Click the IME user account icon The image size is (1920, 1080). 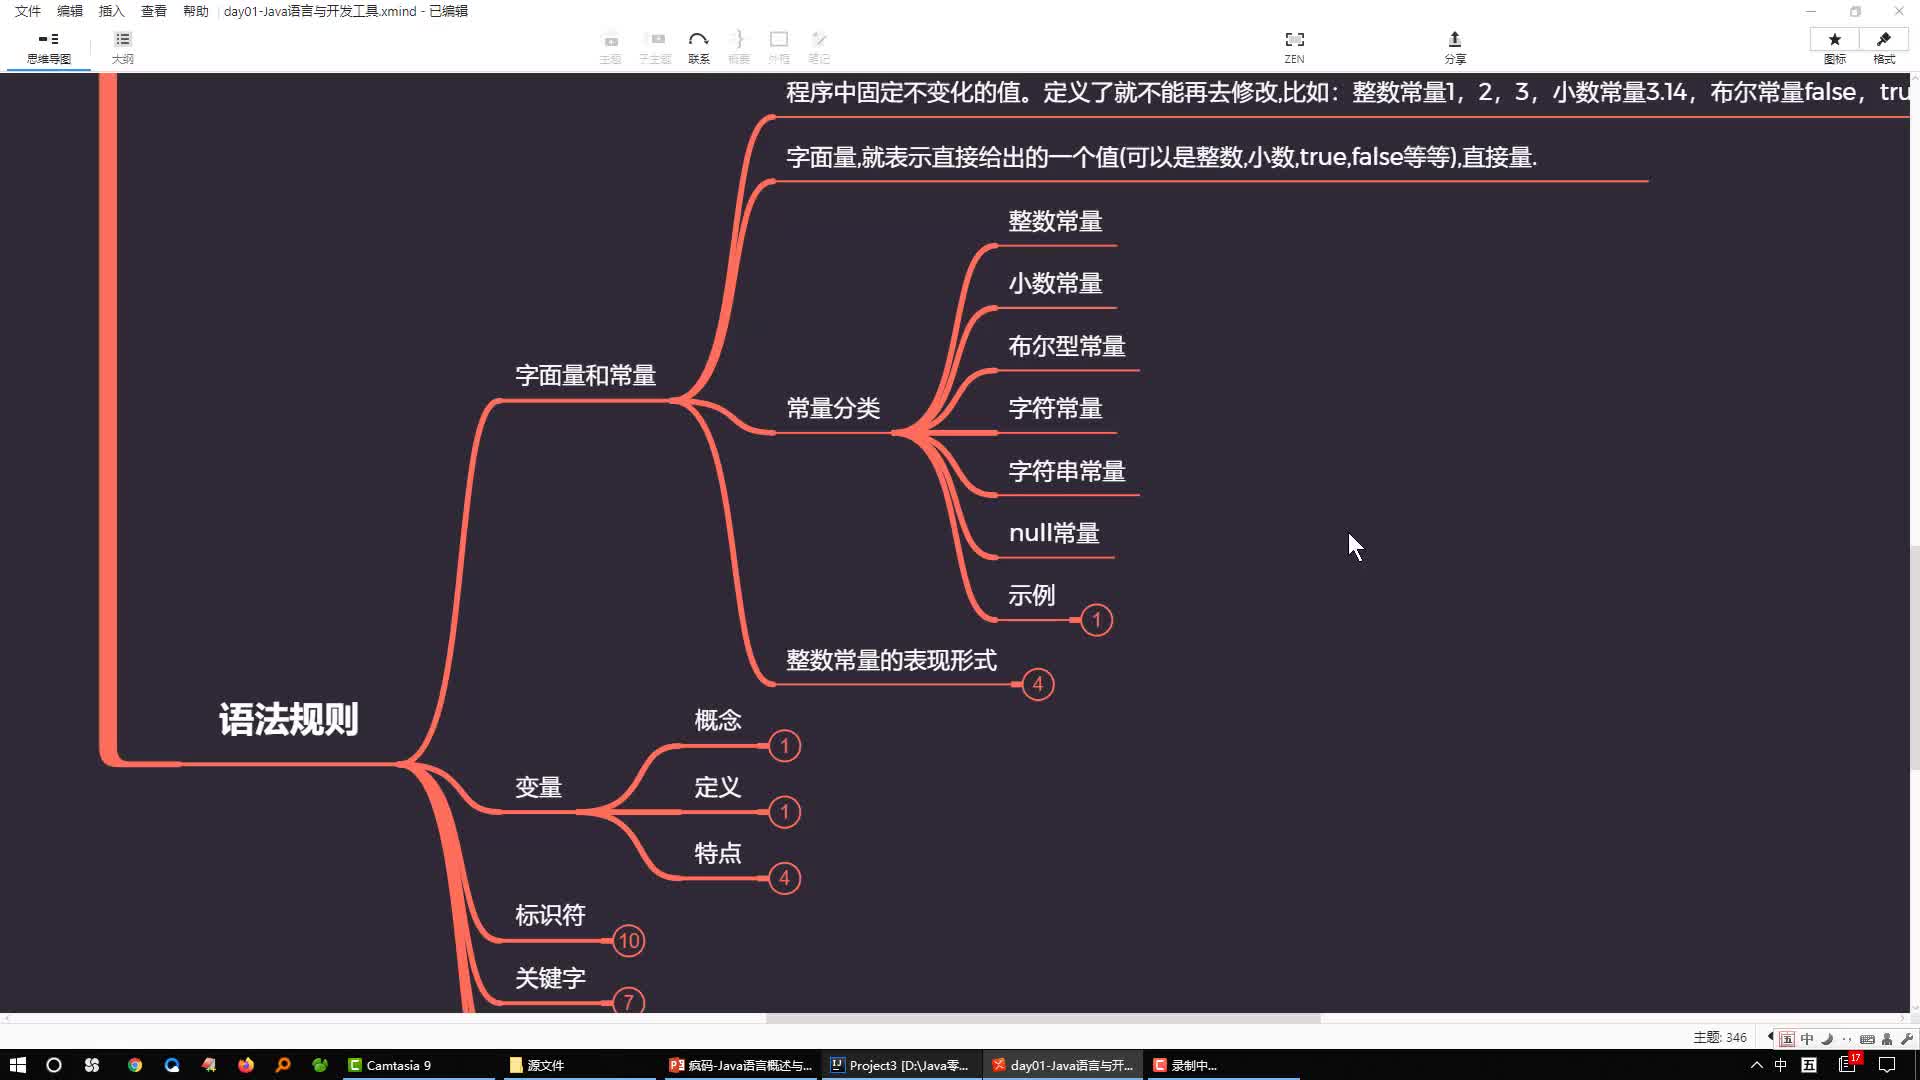(1887, 1039)
